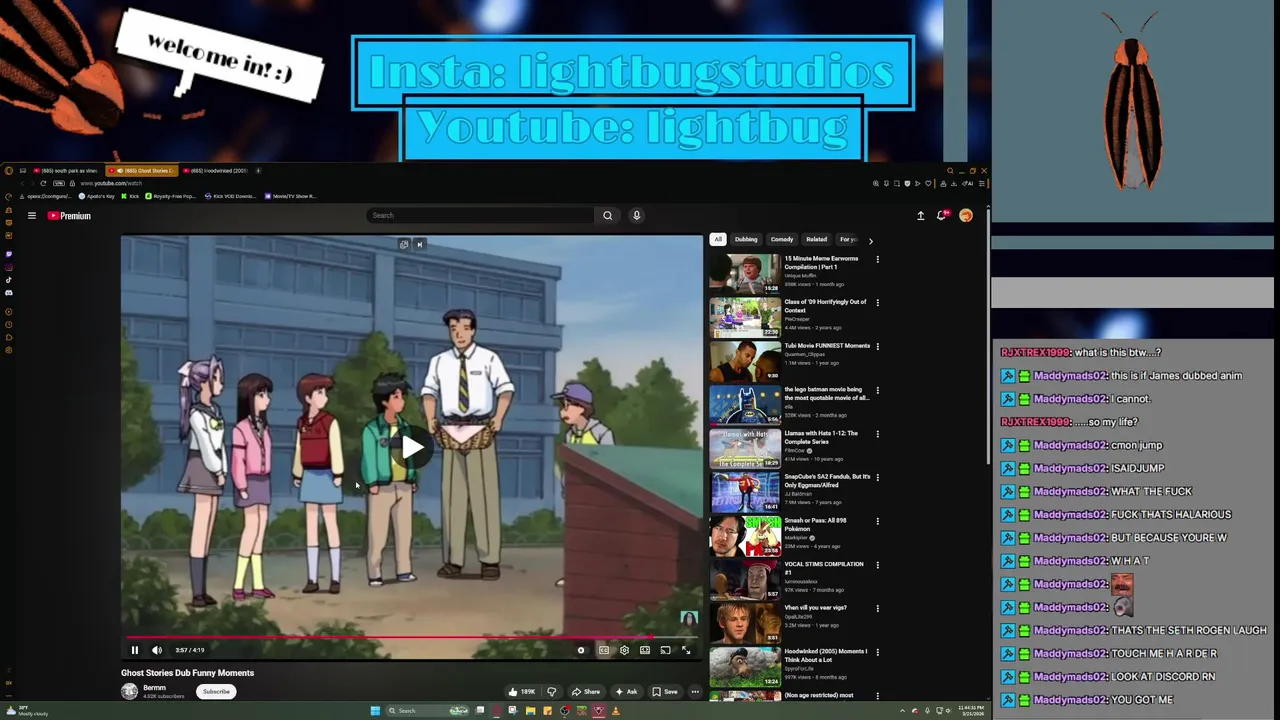This screenshot has width=1280, height=720.
Task: Reload the page in the browser
Action: 43,183
